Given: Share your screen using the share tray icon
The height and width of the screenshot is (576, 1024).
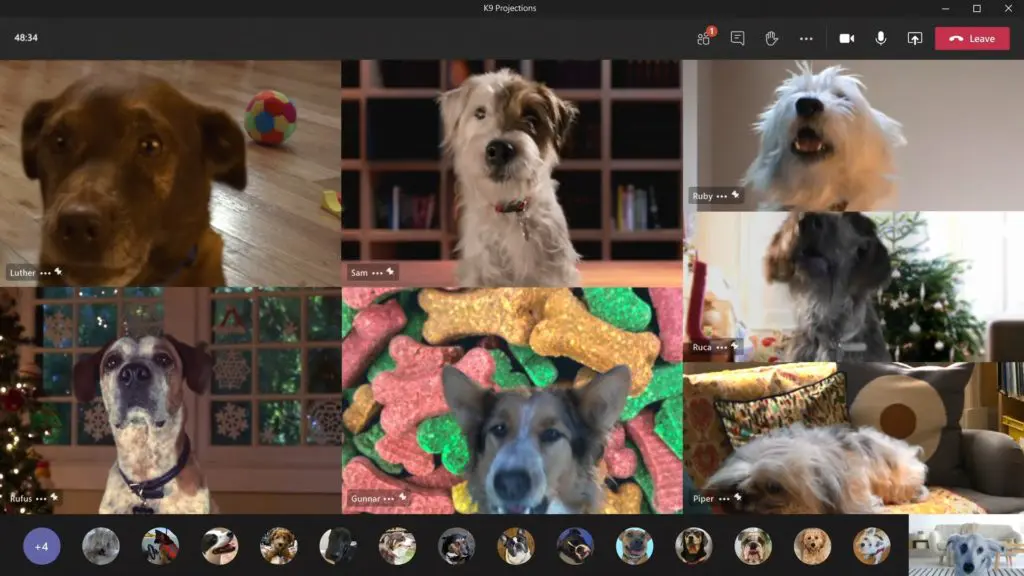Looking at the screenshot, I should coord(914,39).
